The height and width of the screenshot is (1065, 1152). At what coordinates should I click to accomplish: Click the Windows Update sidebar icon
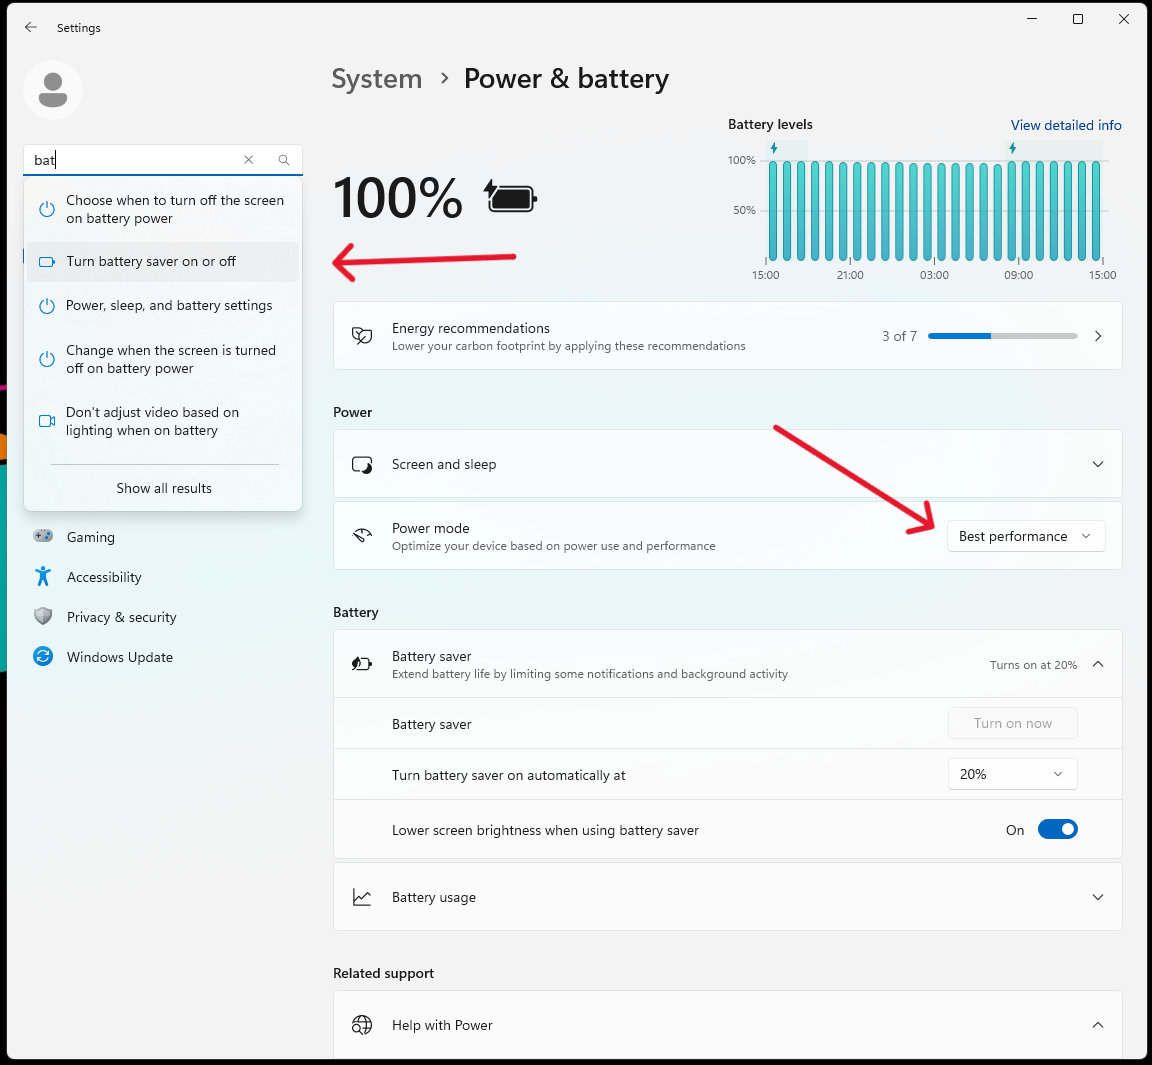(x=43, y=657)
